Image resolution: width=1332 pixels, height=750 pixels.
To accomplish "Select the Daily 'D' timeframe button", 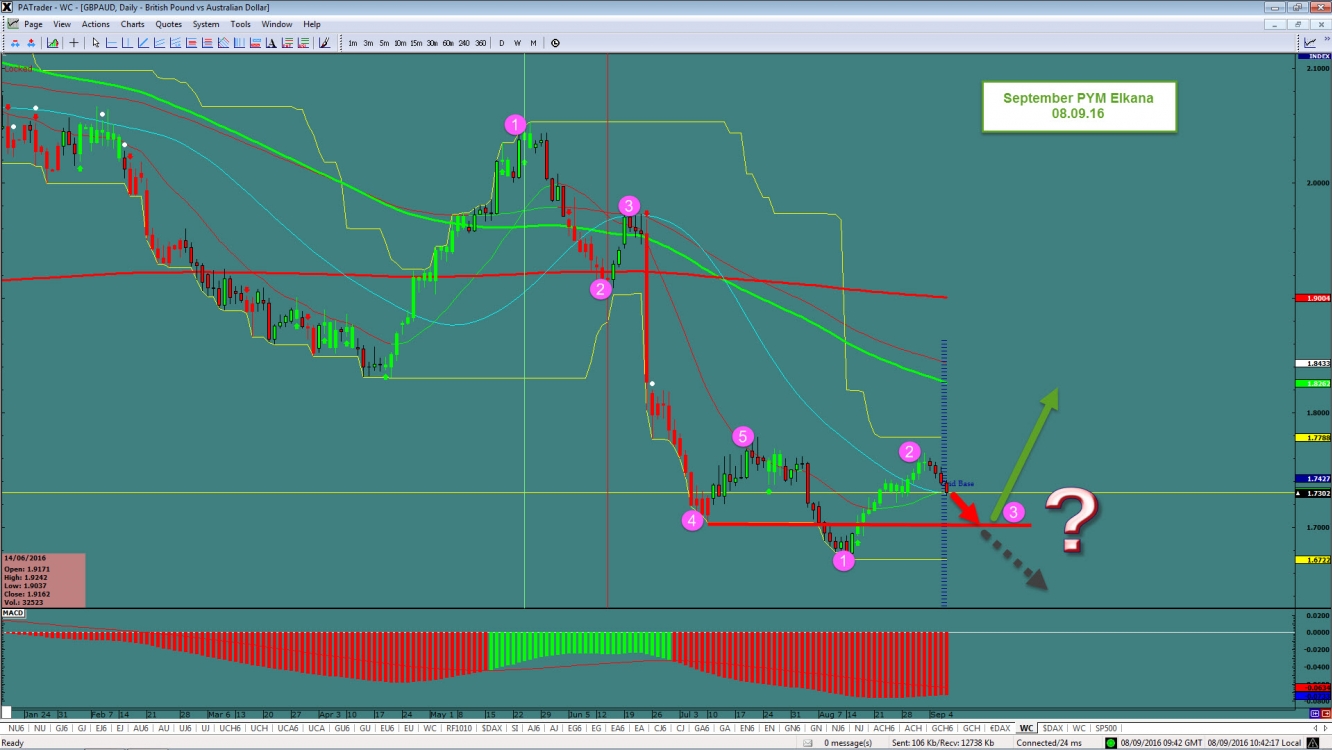I will [x=502, y=43].
